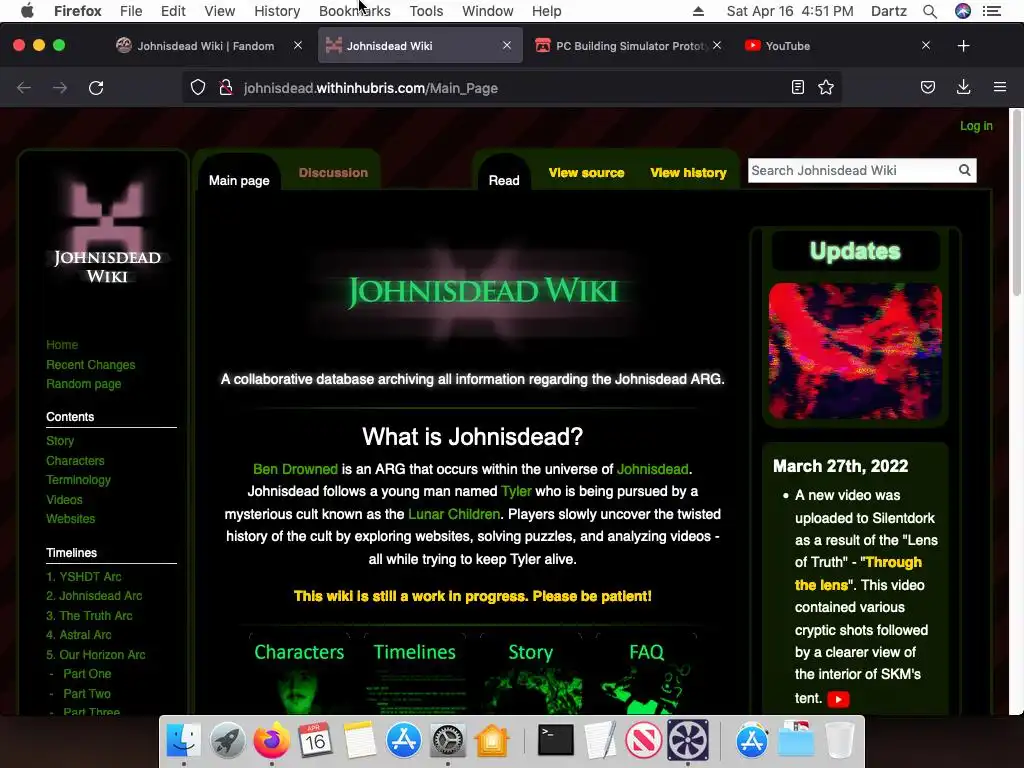Open the Story tile
The image size is (1024, 768).
[x=530, y=675]
